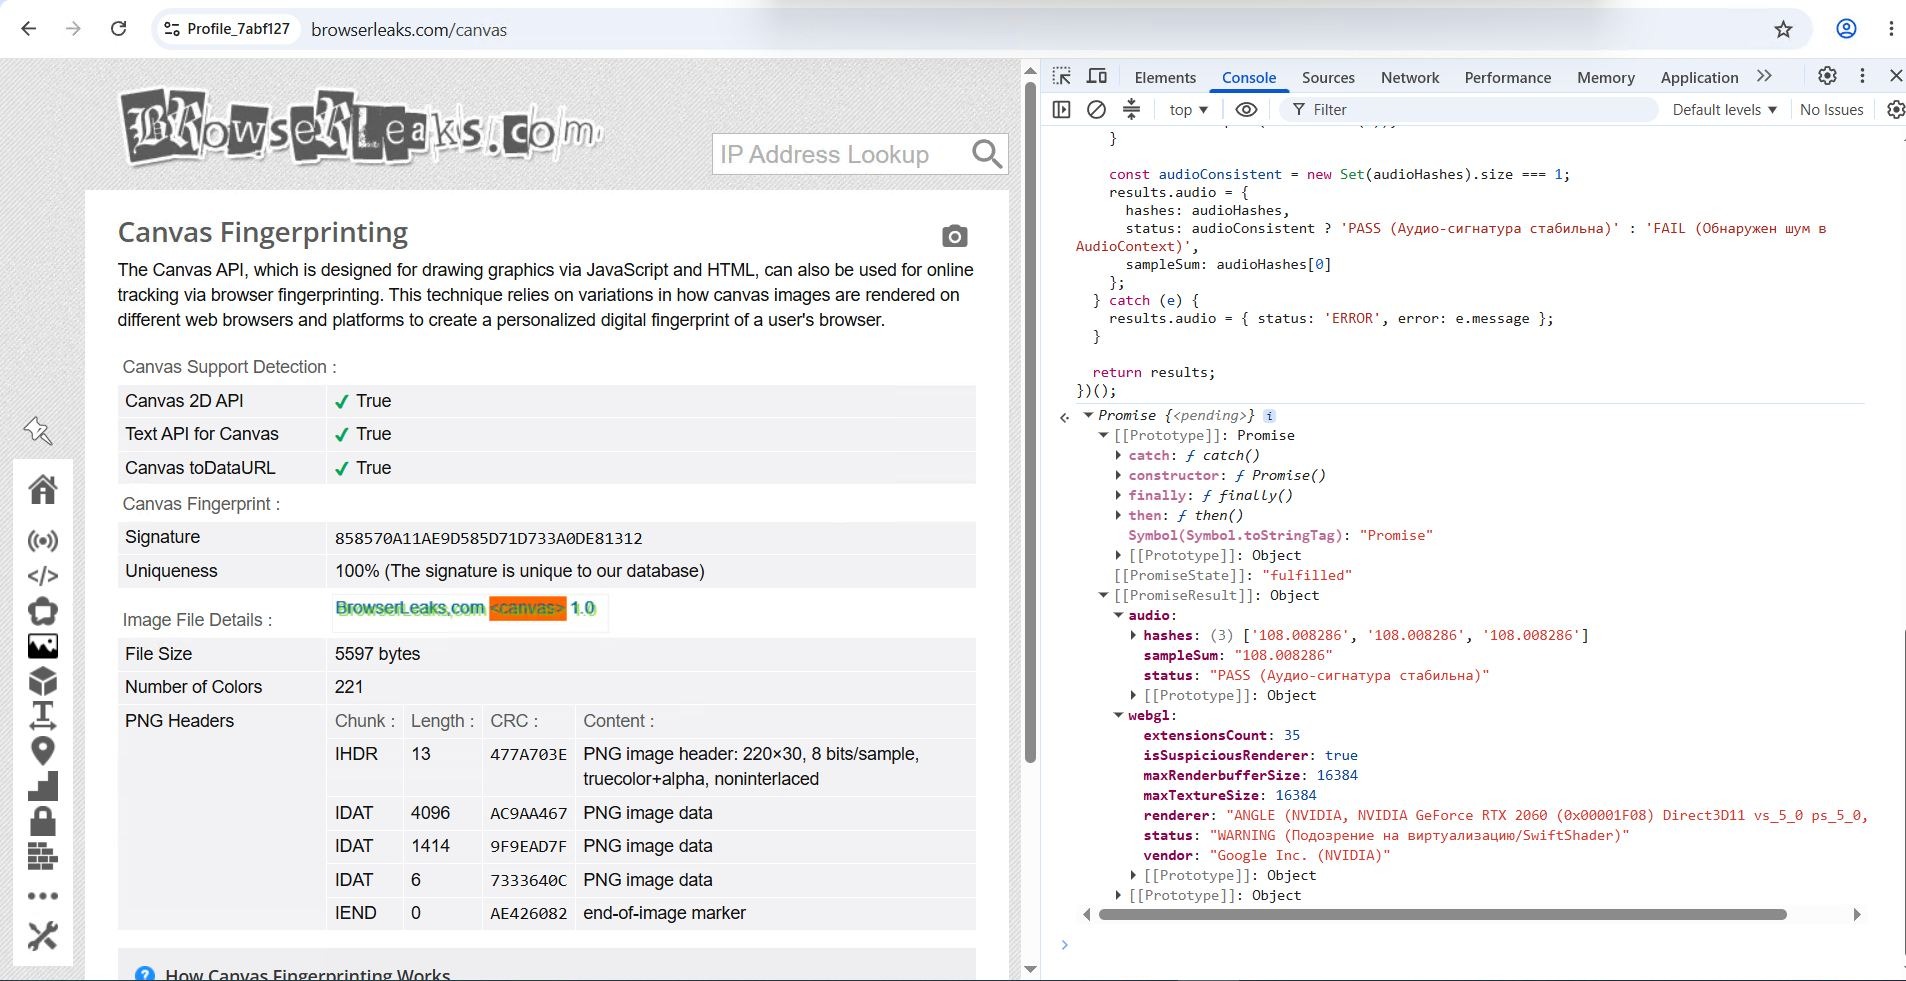Screen dimensions: 1906x981
Task: Switch to the Sources tab
Action: [1328, 78]
